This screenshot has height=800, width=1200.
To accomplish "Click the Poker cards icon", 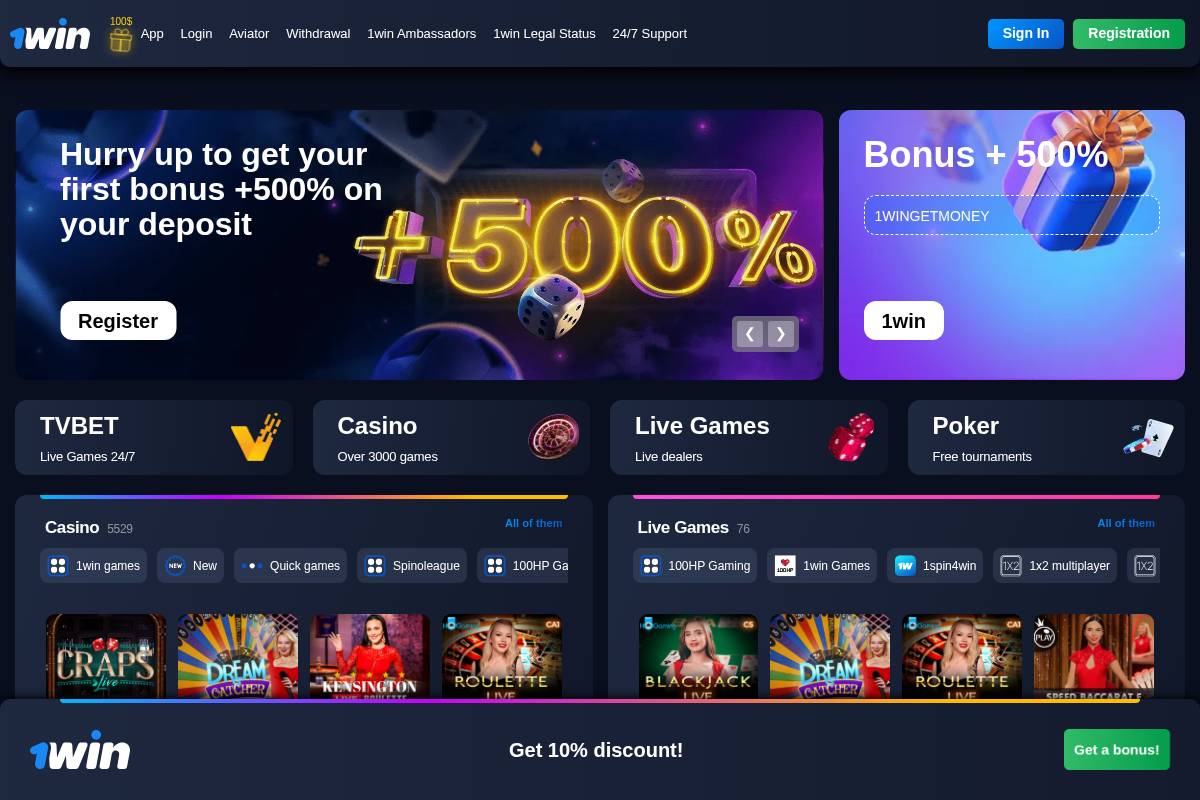I will (x=1148, y=438).
